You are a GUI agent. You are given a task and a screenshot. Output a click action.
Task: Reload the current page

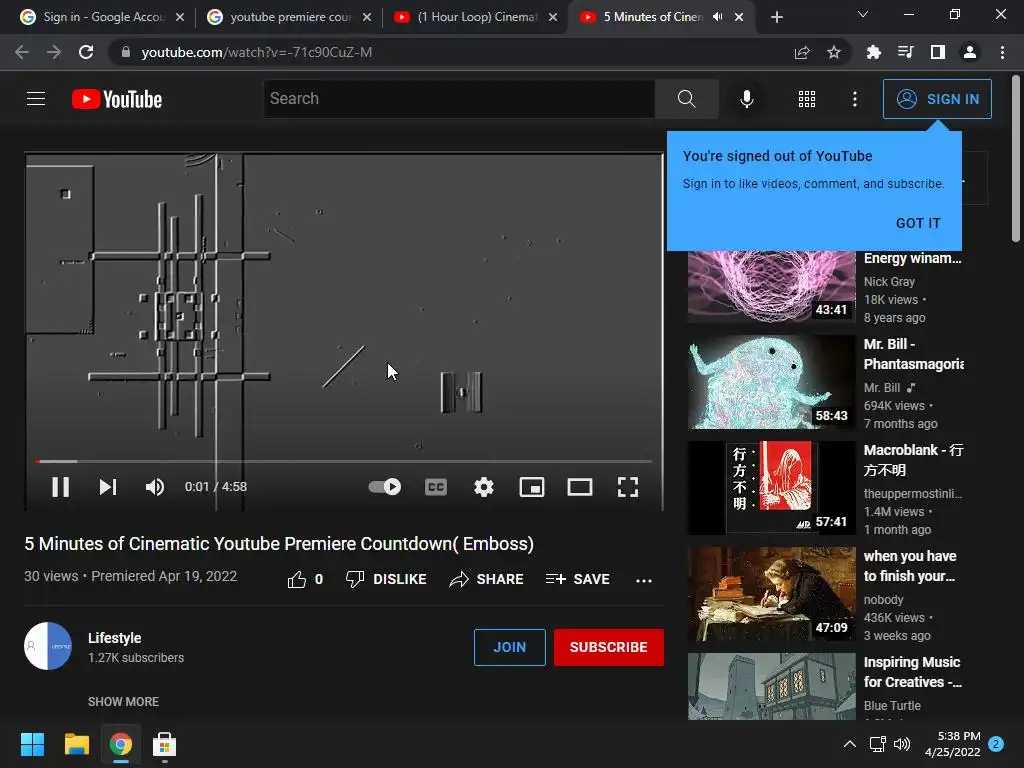pyautogui.click(x=86, y=52)
